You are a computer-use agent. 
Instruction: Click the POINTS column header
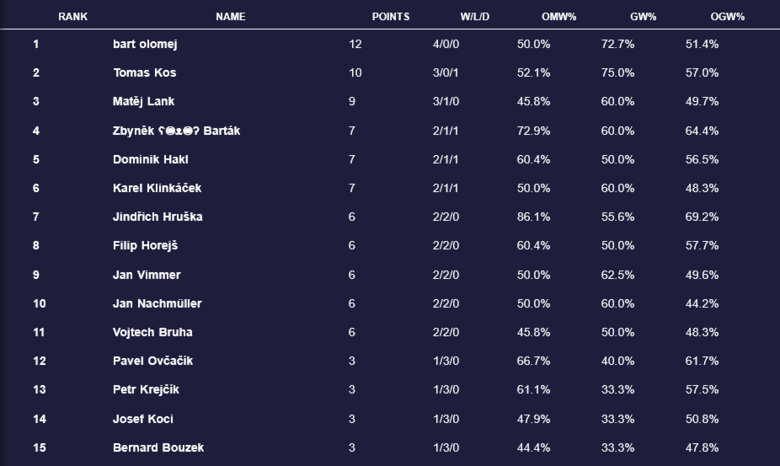(x=390, y=17)
